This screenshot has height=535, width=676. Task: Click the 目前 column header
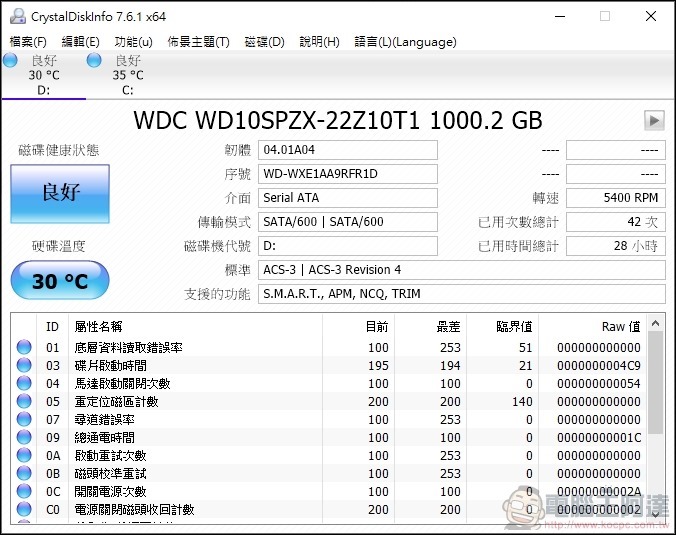(358, 326)
